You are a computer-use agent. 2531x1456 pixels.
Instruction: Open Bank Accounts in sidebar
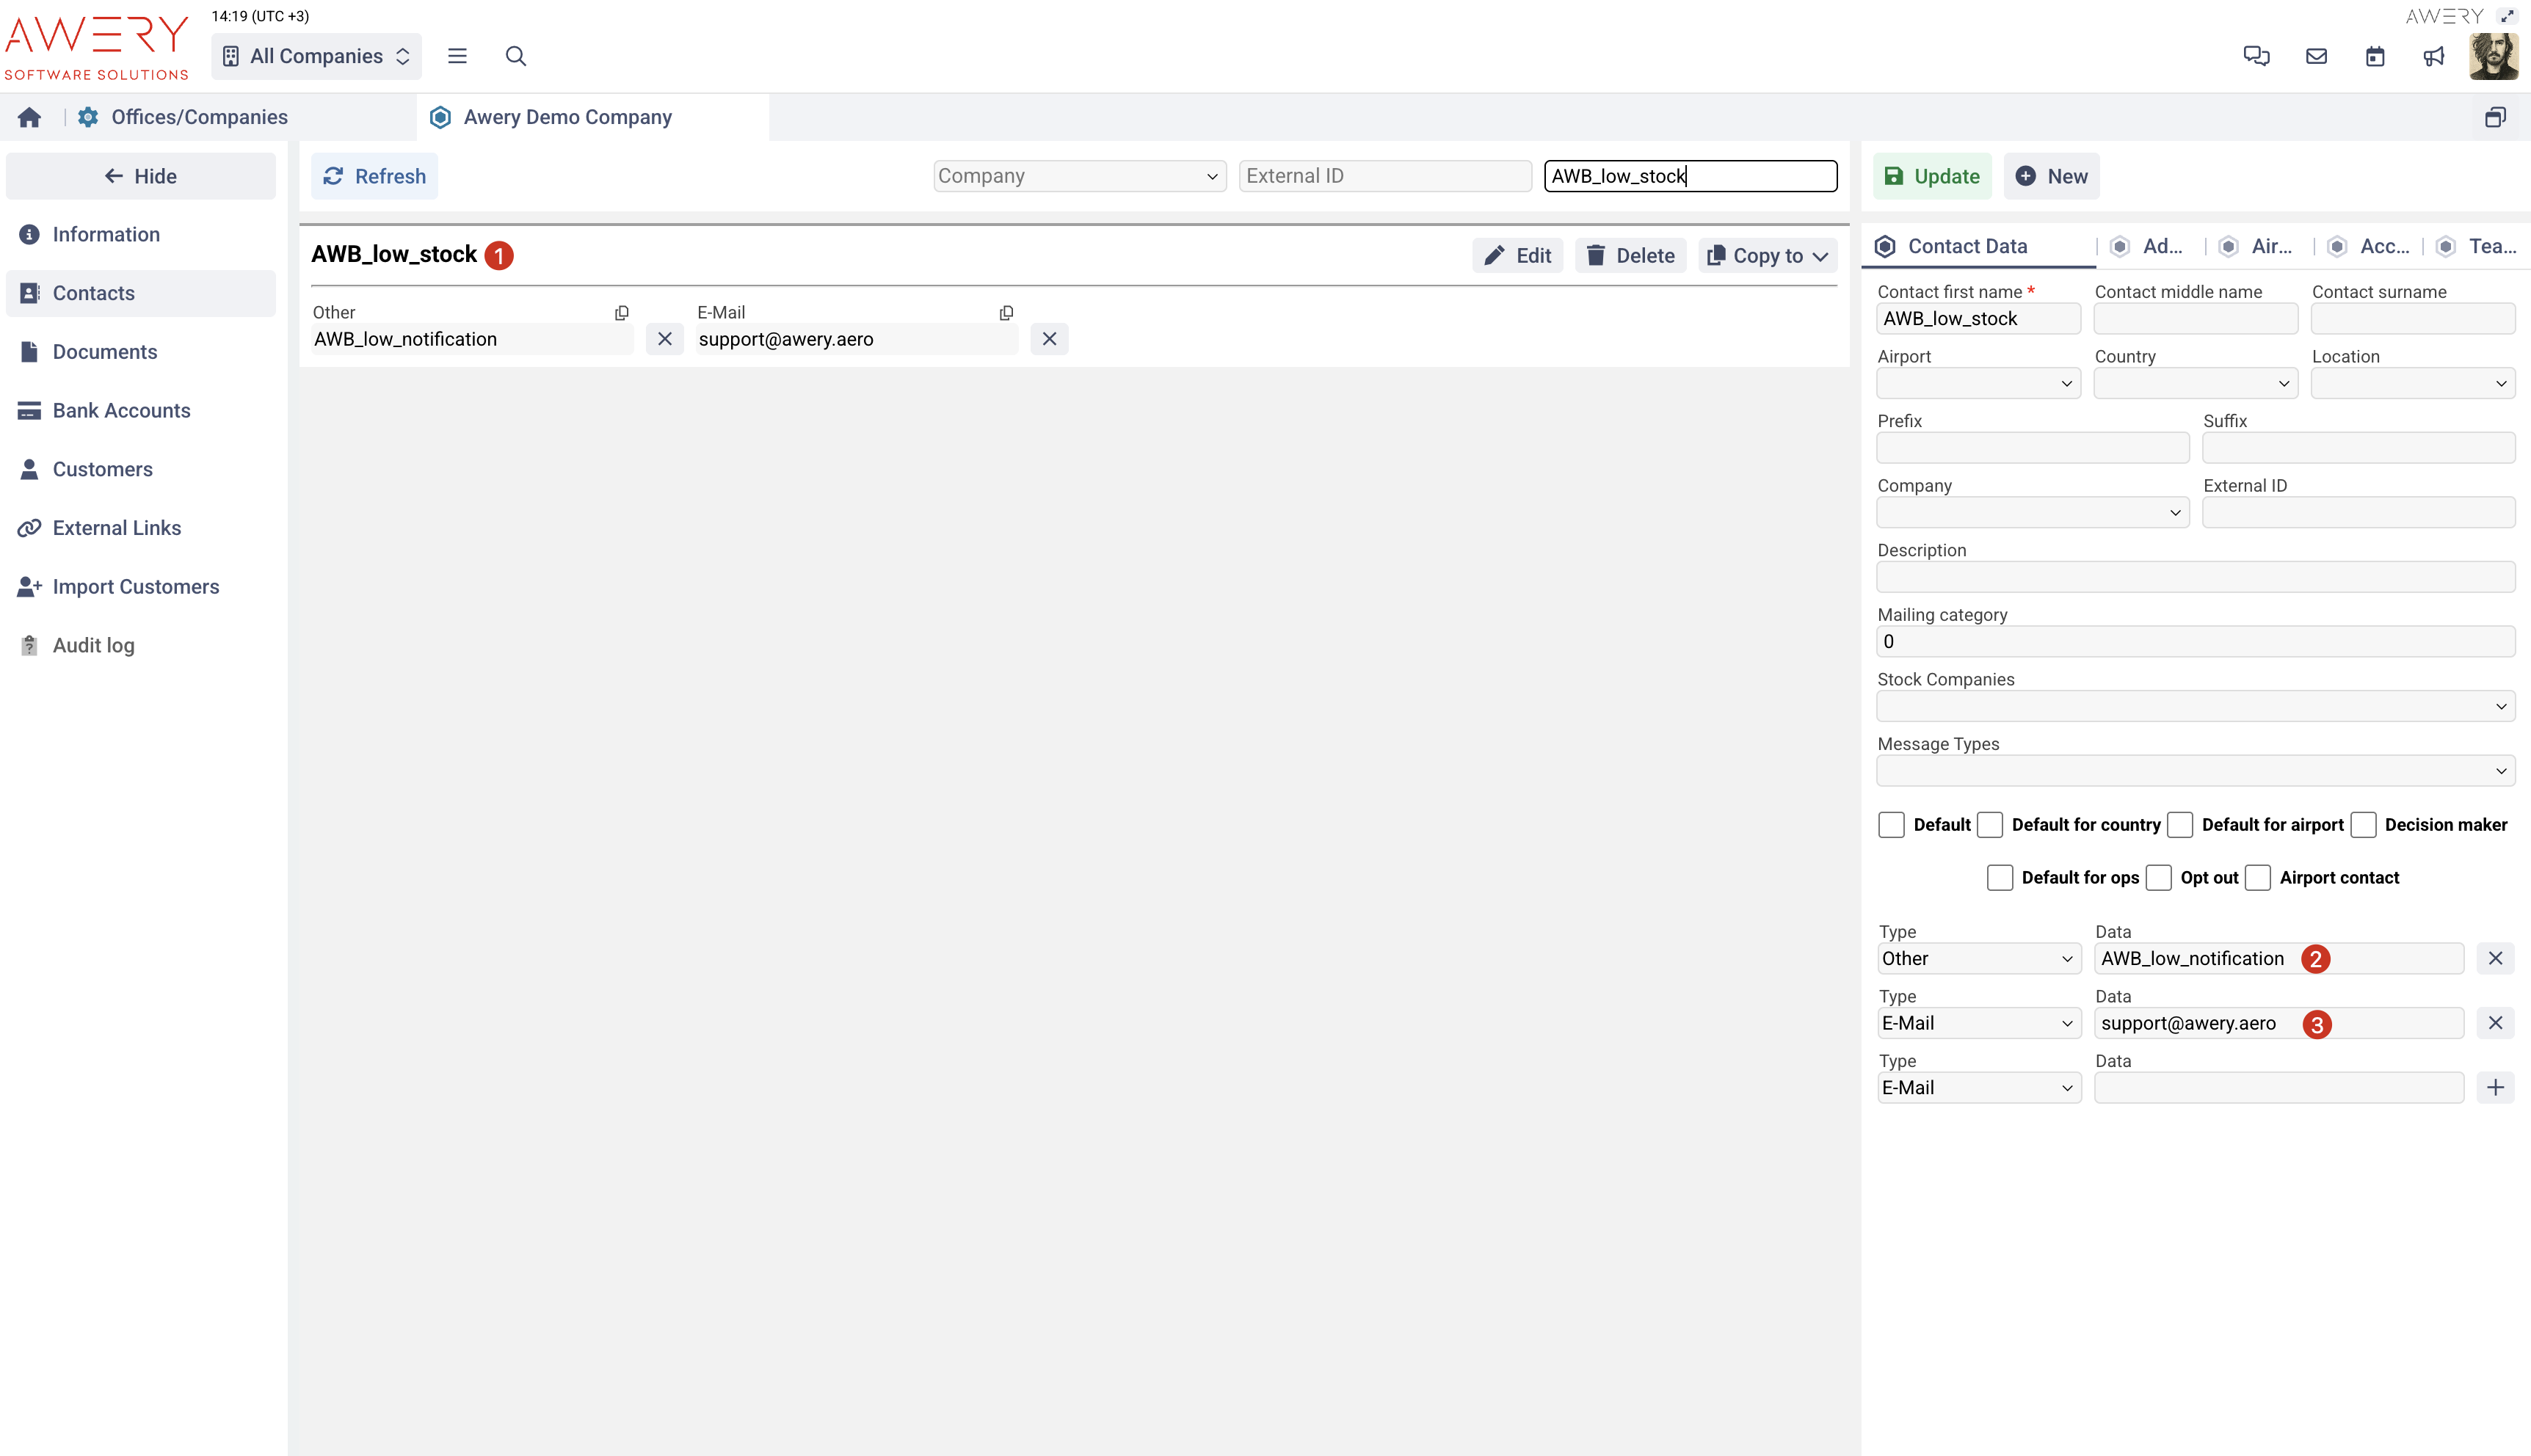point(121,410)
